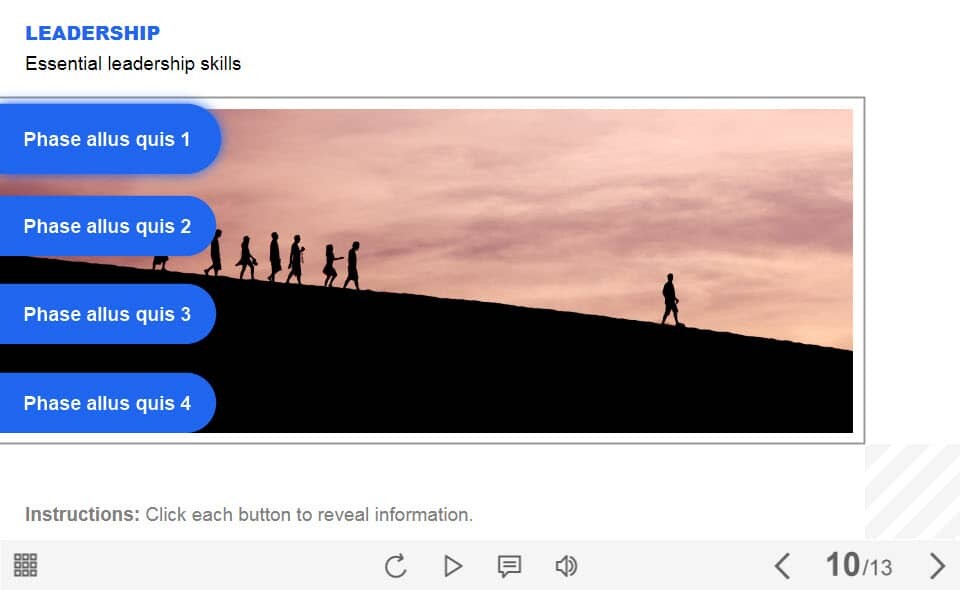Open the Phase allus quis 4 button
The width and height of the screenshot is (960, 590).
pyautogui.click(x=107, y=403)
